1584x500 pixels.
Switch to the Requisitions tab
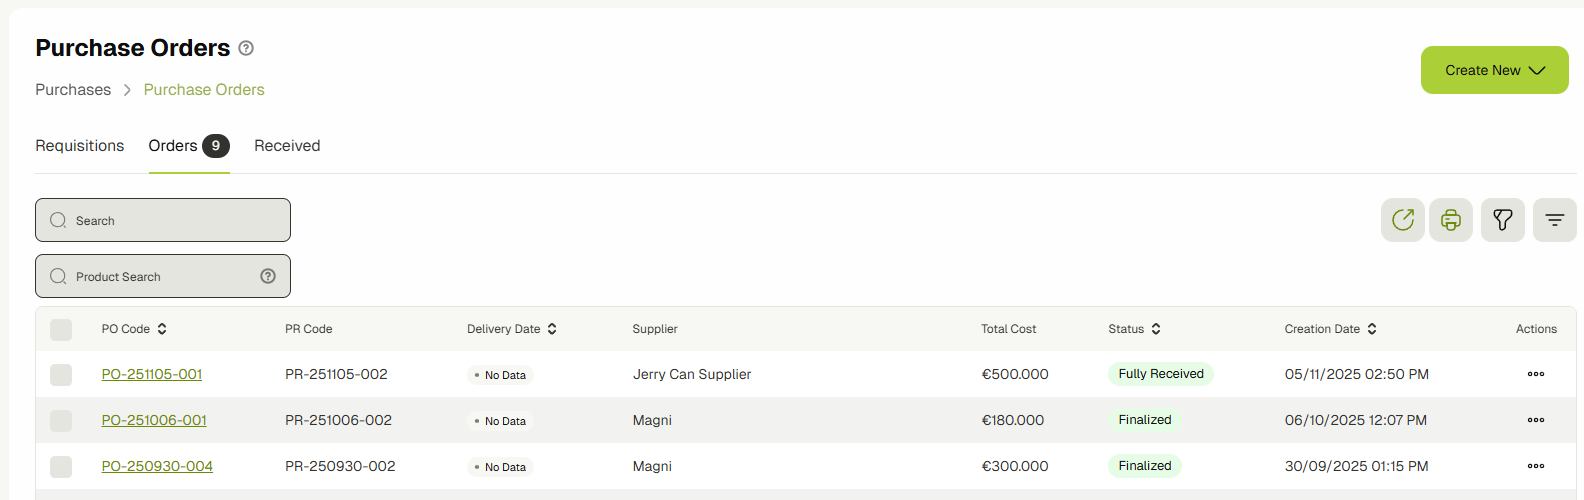click(x=80, y=146)
